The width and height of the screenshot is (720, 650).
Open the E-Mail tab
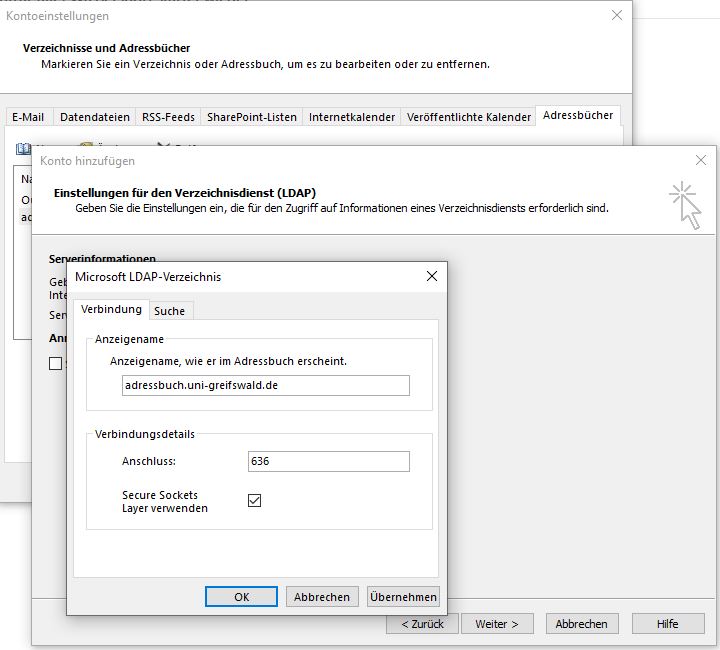[28, 117]
